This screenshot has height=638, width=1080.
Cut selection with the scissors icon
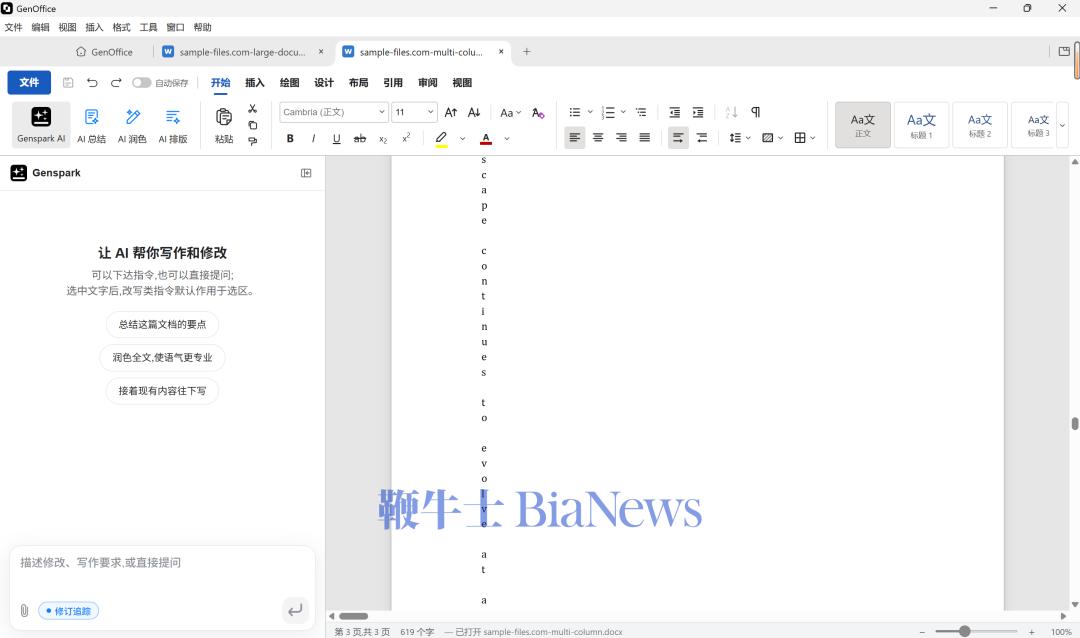click(253, 109)
